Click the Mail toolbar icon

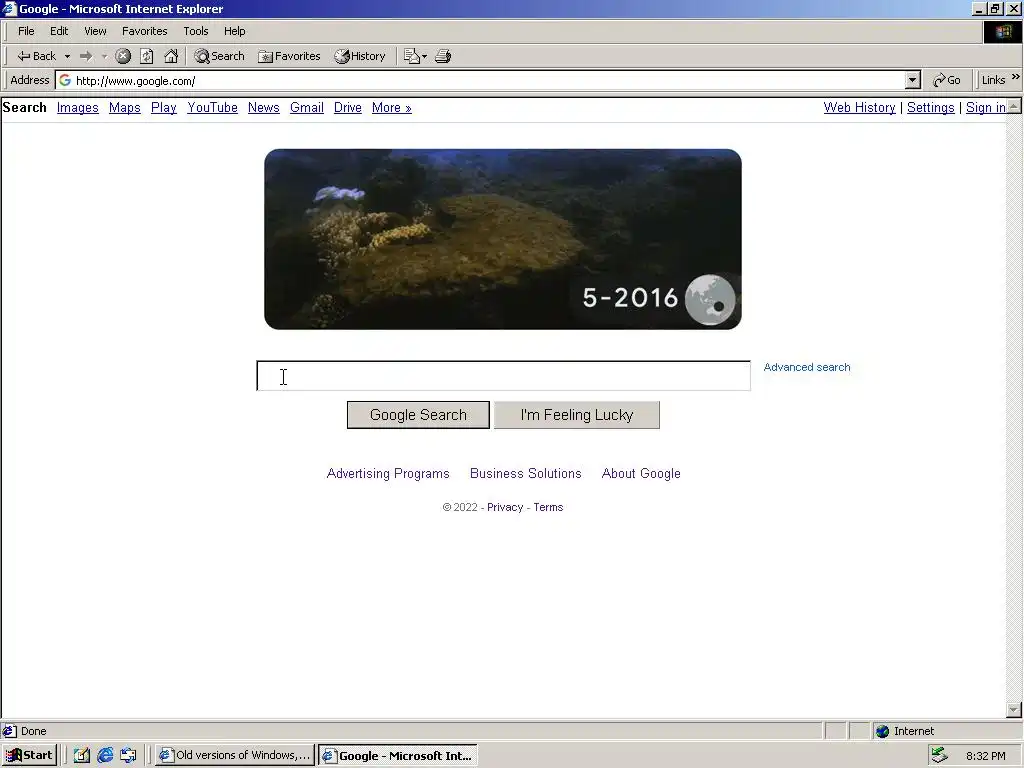pyautogui.click(x=411, y=56)
